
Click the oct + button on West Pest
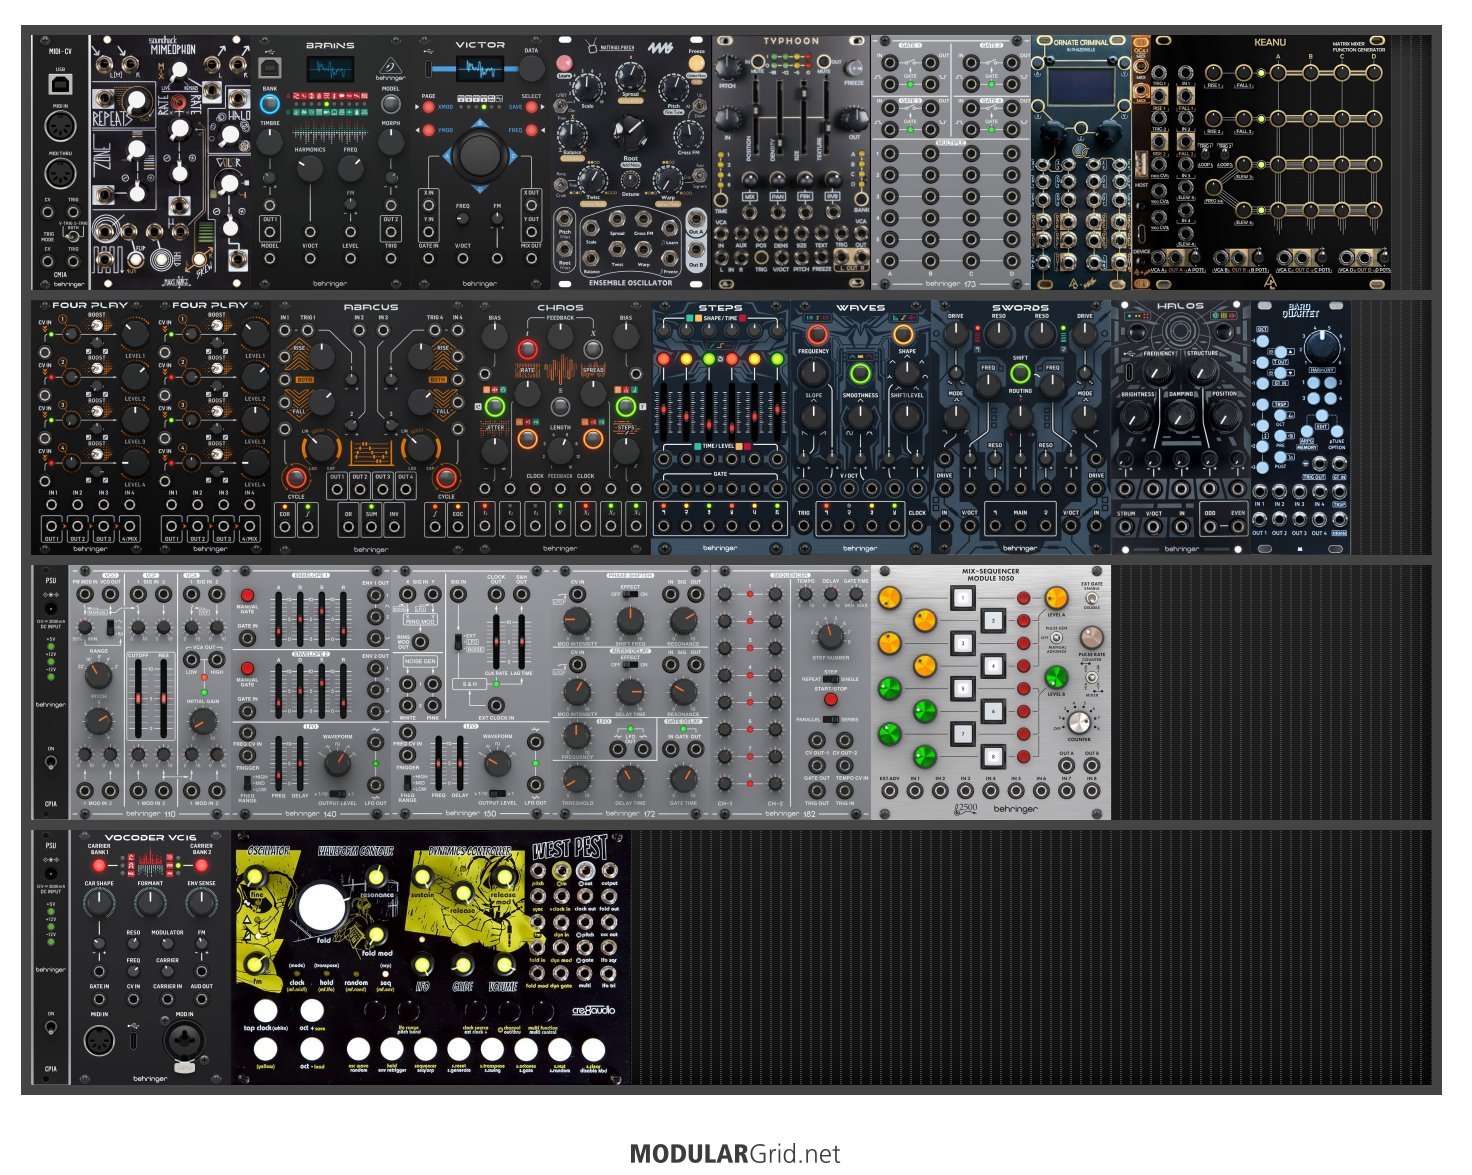coord(312,1010)
